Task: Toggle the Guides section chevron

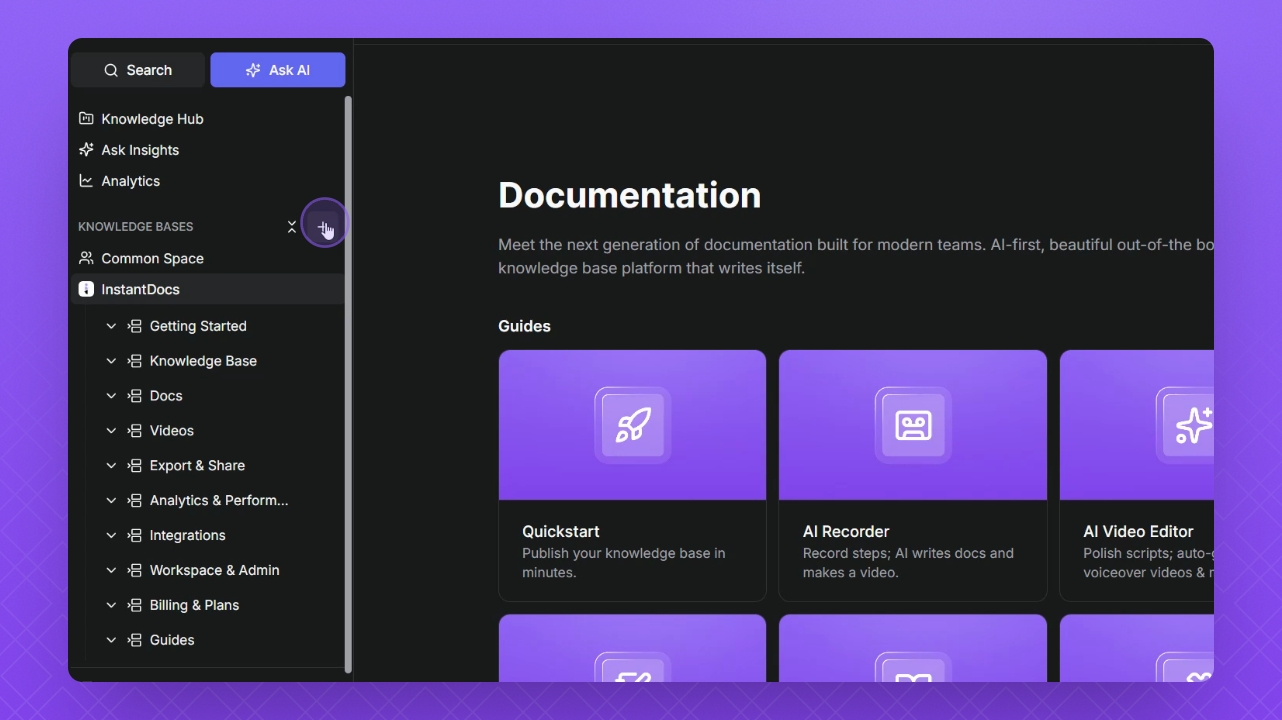Action: (111, 641)
